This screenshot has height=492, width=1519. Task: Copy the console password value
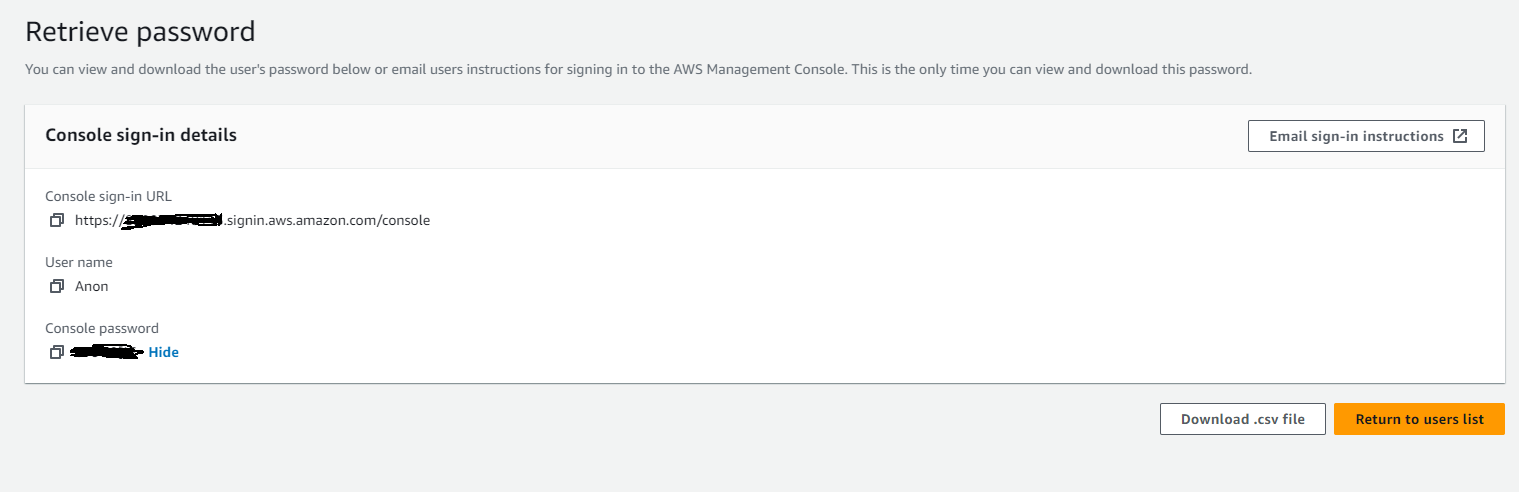(x=57, y=352)
